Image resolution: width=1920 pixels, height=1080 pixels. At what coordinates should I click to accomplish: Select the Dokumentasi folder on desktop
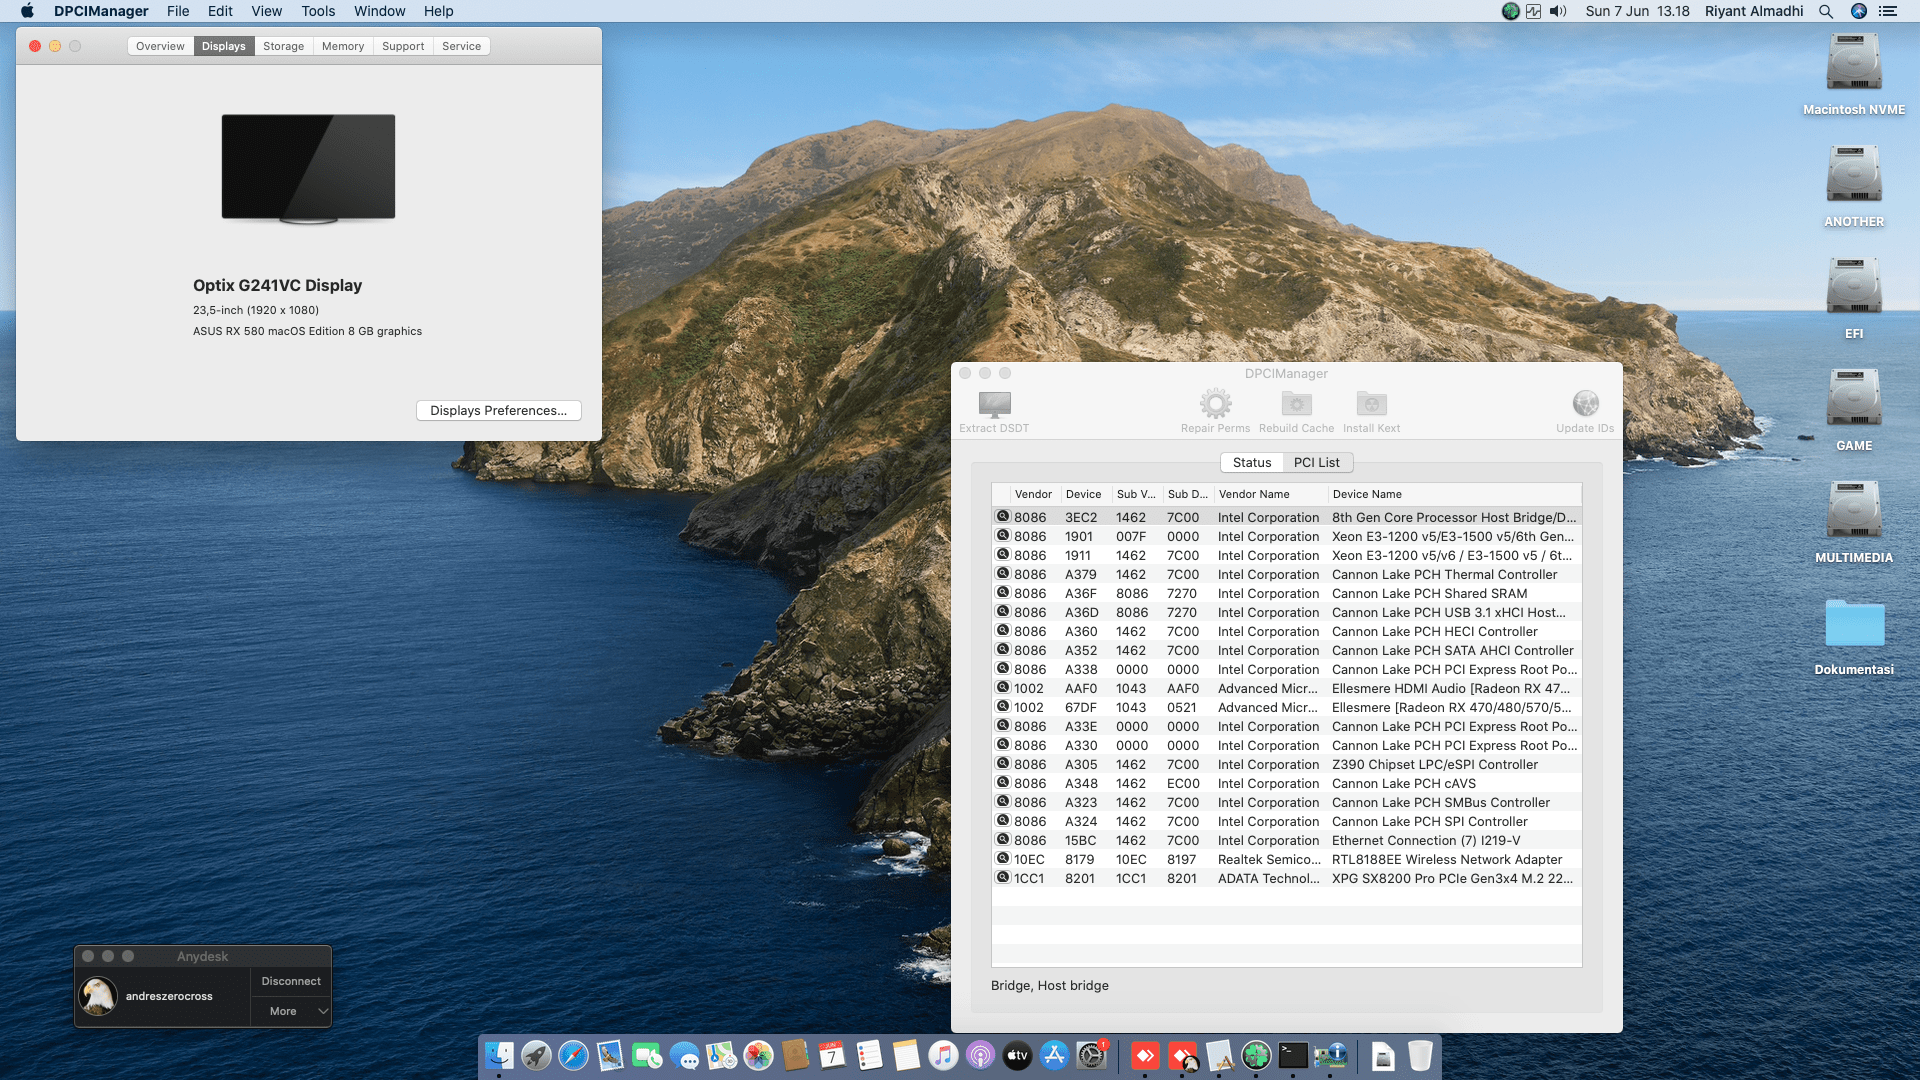[1854, 624]
